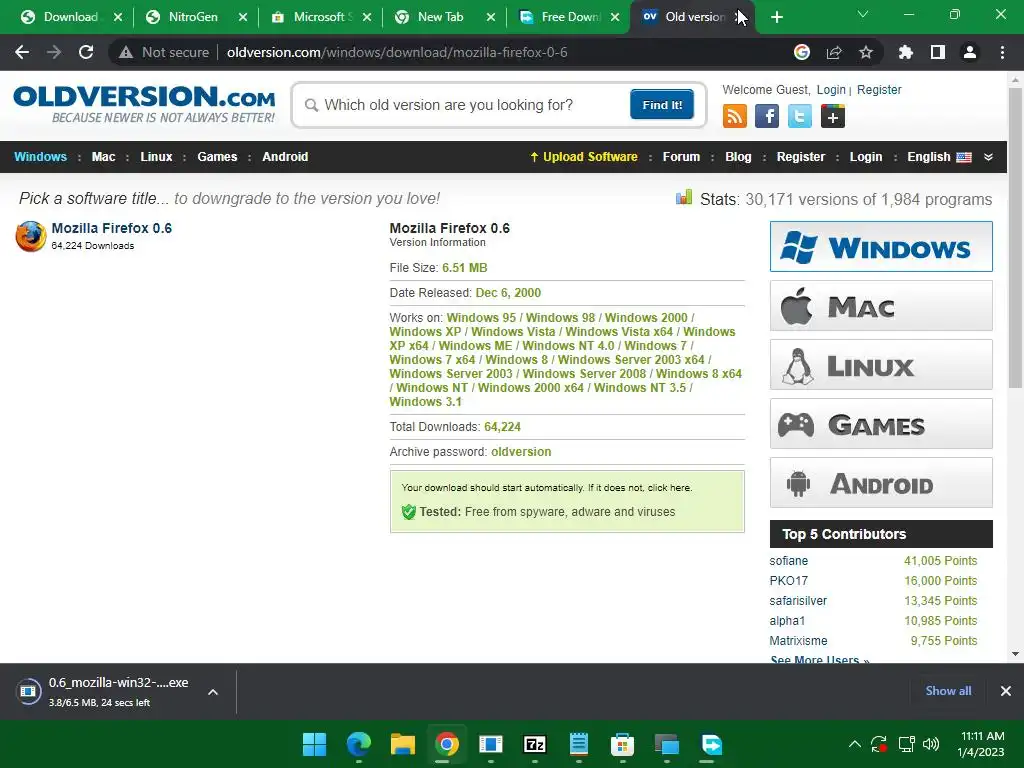The height and width of the screenshot is (768, 1024).
Task: Open the Extensions puzzle icon
Action: [906, 52]
